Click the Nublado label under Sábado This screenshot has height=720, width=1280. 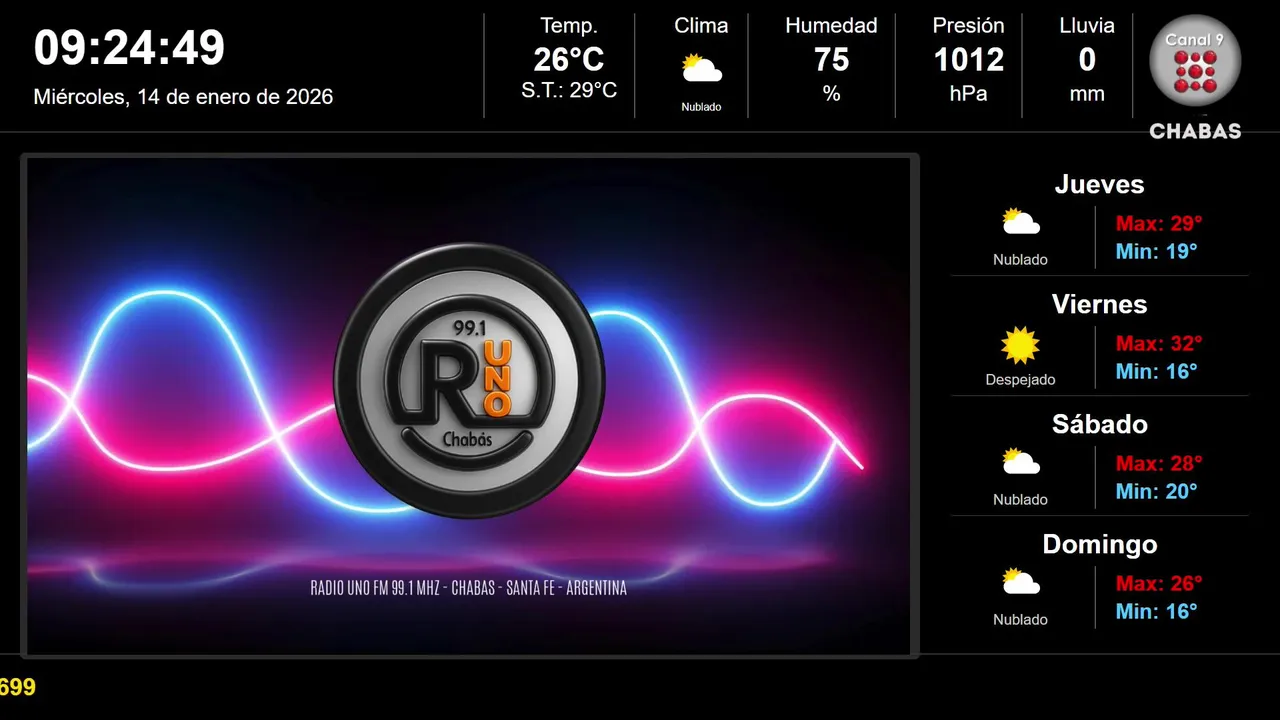pyautogui.click(x=1021, y=499)
